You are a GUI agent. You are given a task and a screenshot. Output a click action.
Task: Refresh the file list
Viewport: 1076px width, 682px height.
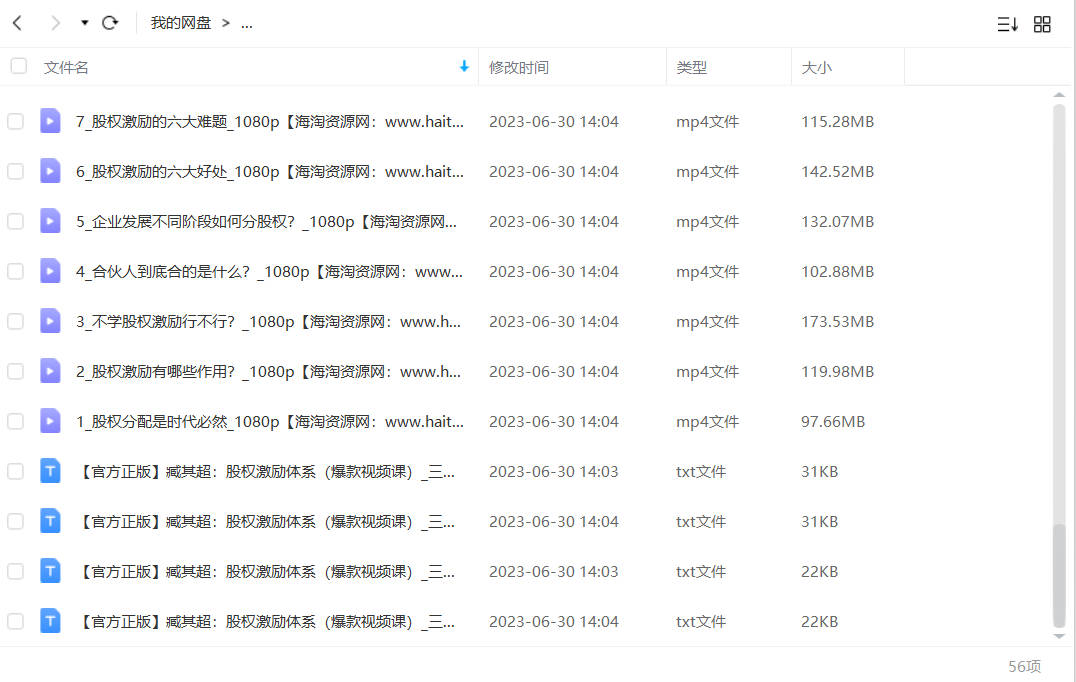pos(110,23)
